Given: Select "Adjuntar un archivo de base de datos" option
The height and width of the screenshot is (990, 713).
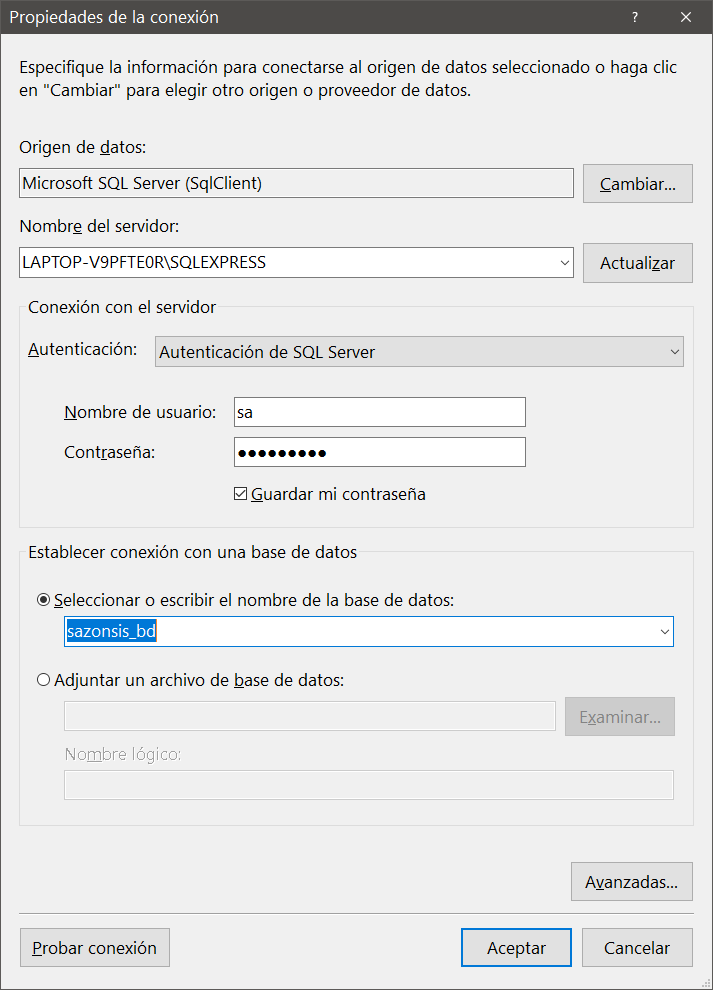Looking at the screenshot, I should (x=43, y=679).
